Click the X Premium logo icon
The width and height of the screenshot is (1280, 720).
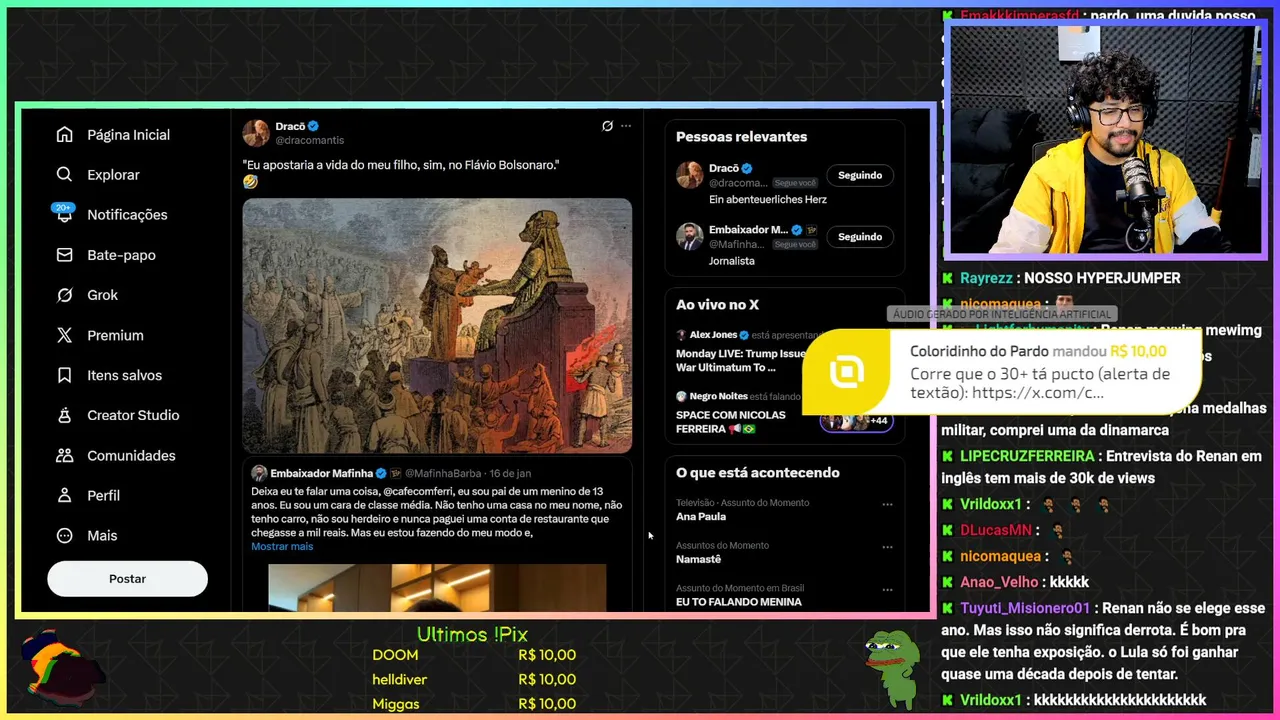pos(65,335)
